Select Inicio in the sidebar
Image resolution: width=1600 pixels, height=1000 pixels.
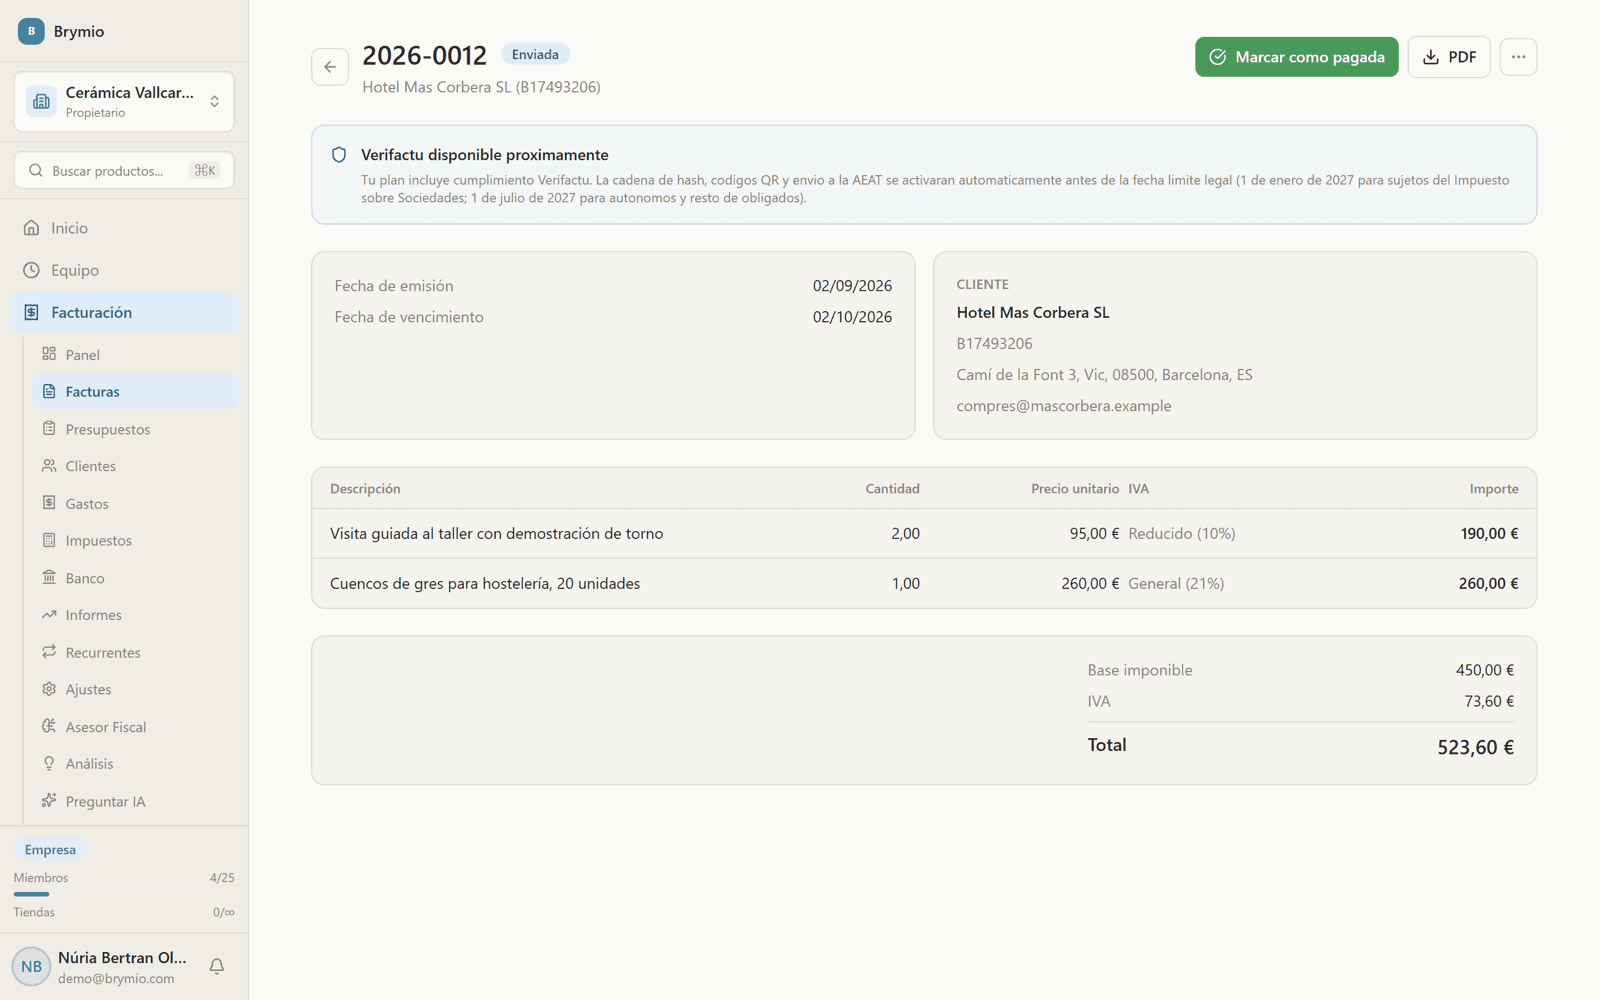124,228
